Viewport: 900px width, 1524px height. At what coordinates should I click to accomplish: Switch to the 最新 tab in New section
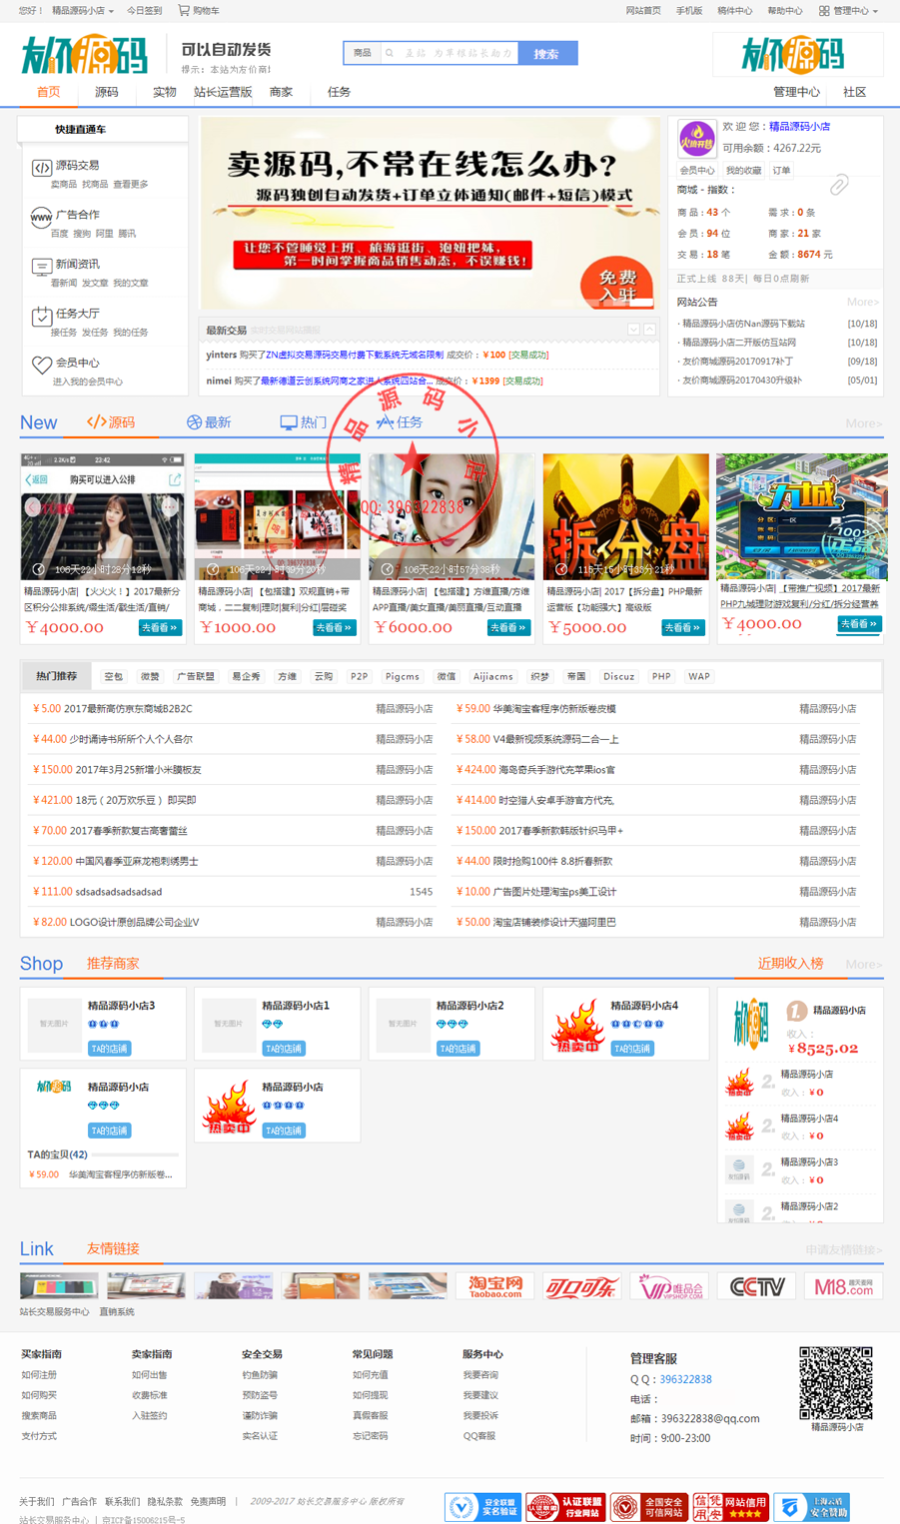point(208,422)
